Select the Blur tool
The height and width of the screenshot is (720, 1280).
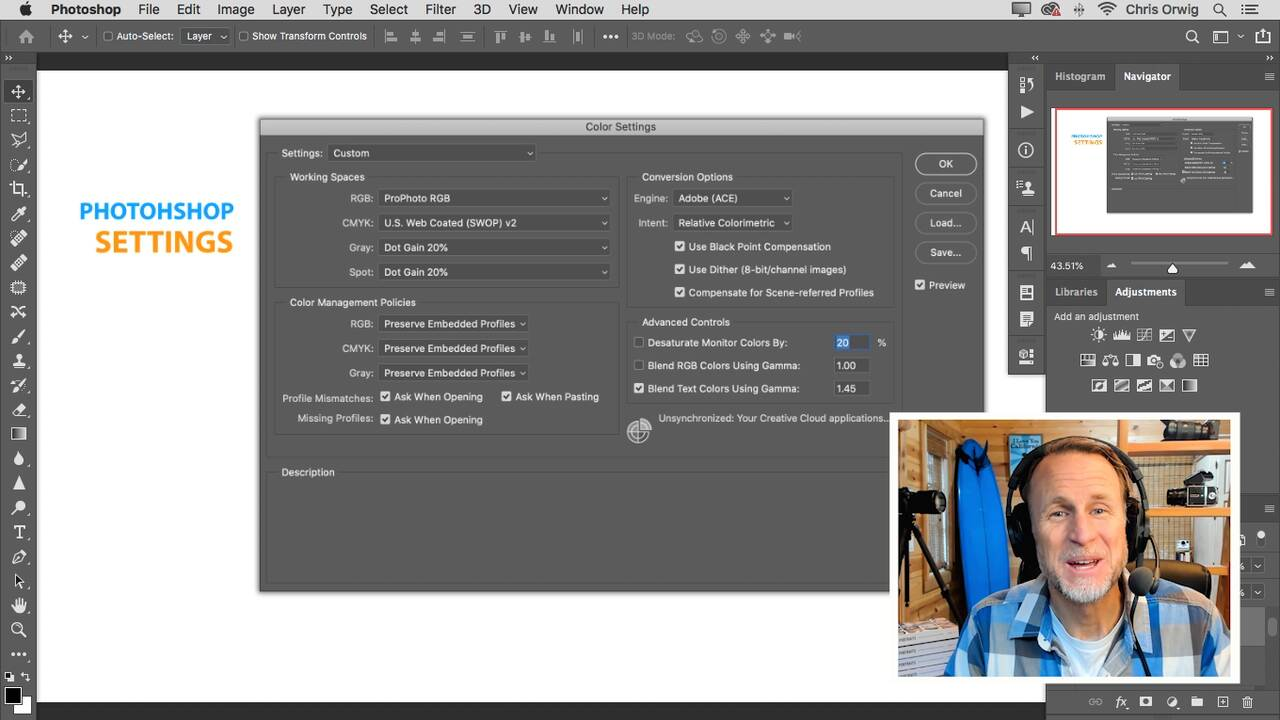(x=18, y=459)
